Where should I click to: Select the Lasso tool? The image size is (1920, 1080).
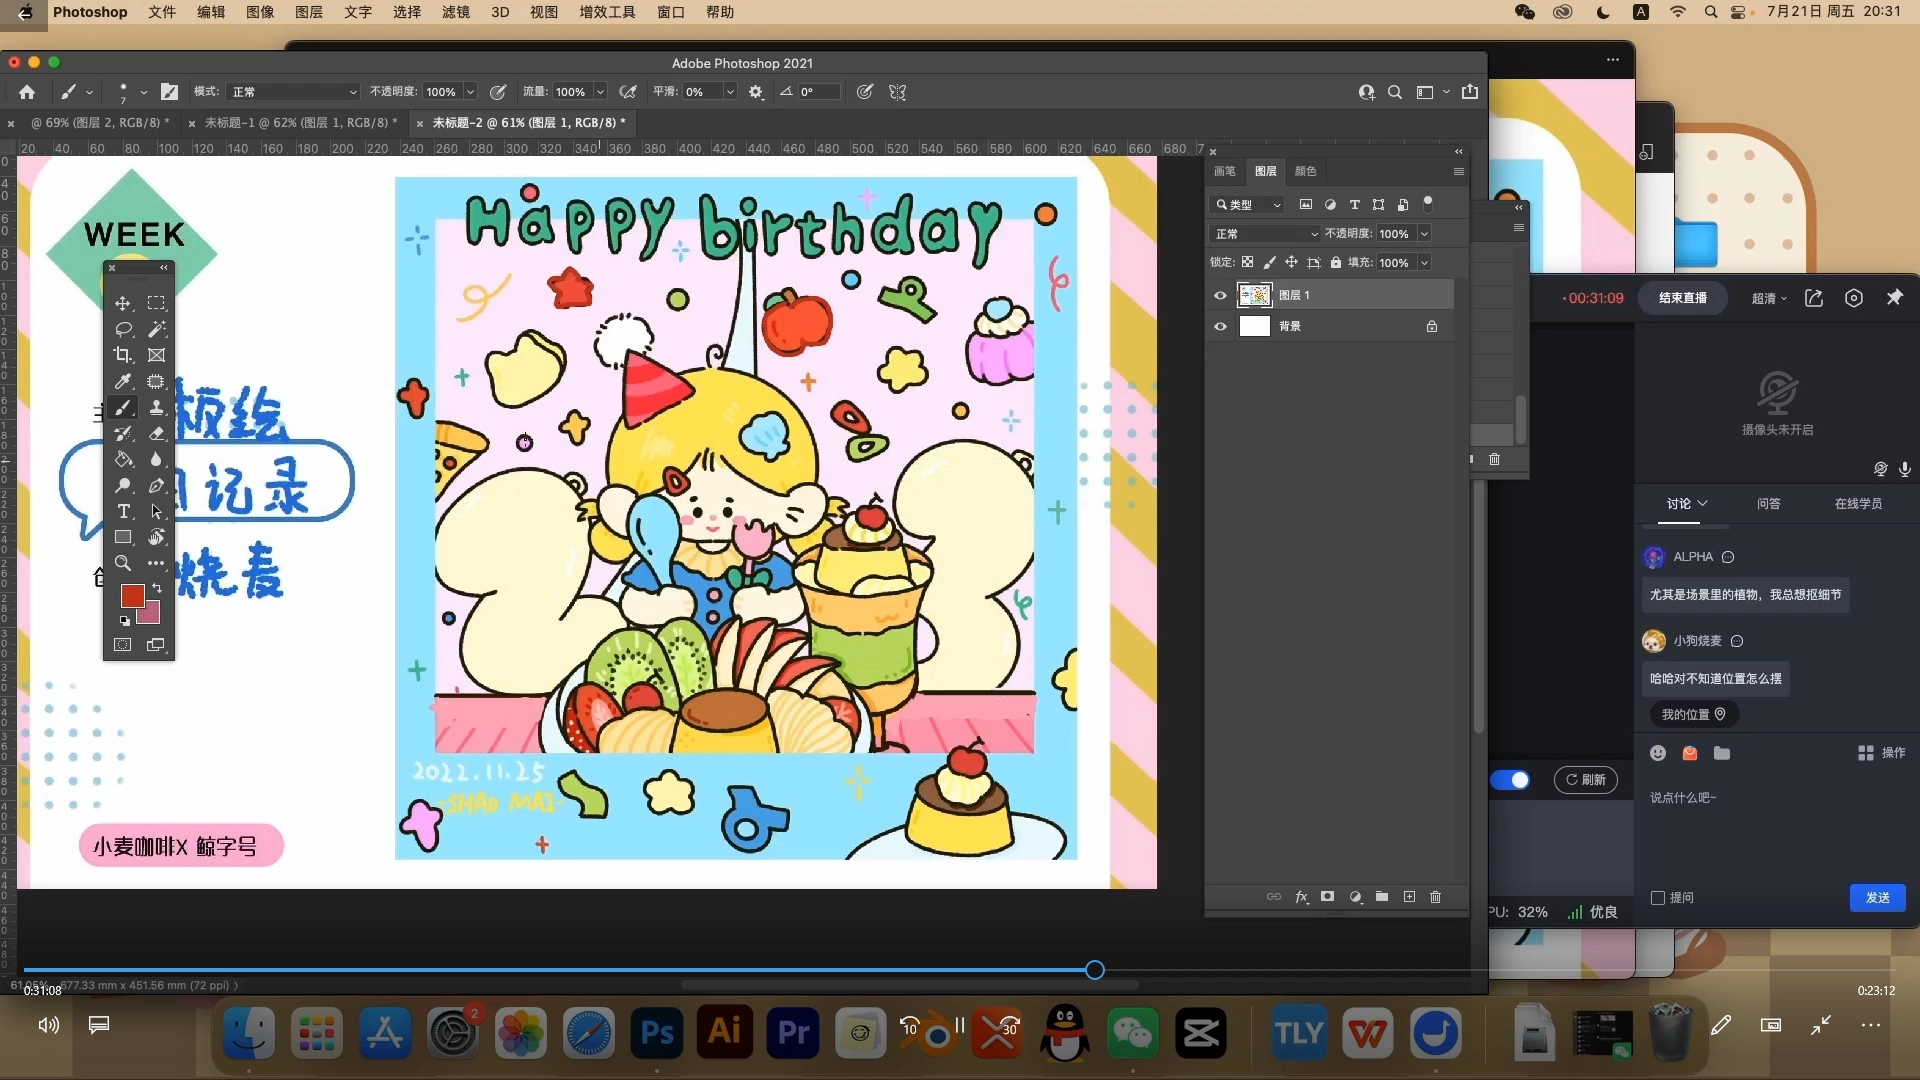(123, 329)
